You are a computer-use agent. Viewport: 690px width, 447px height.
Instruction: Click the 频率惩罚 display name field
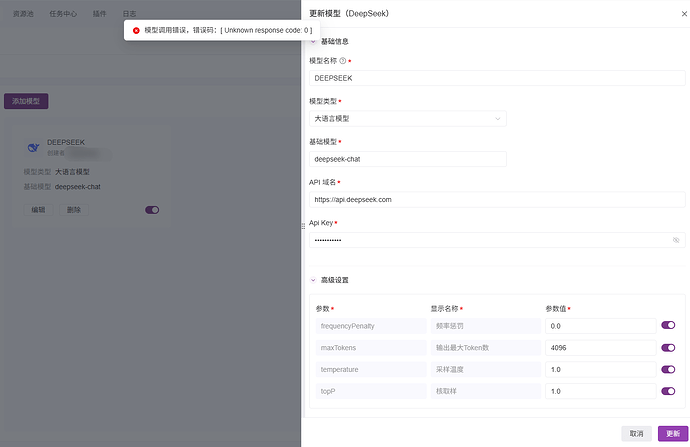point(486,326)
